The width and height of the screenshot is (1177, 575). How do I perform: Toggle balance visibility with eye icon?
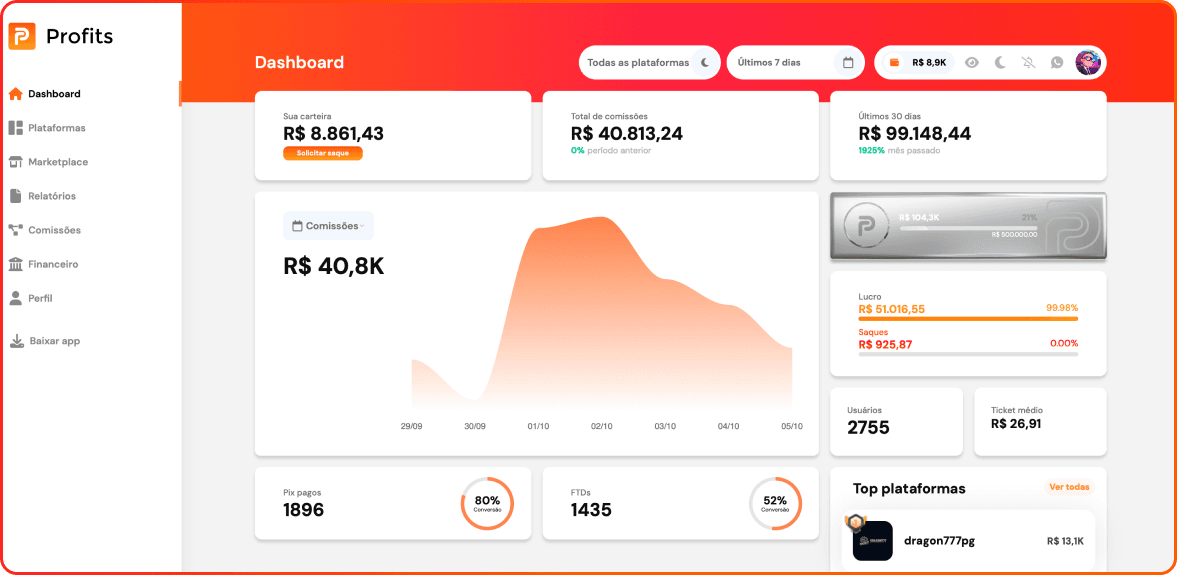[x=971, y=62]
